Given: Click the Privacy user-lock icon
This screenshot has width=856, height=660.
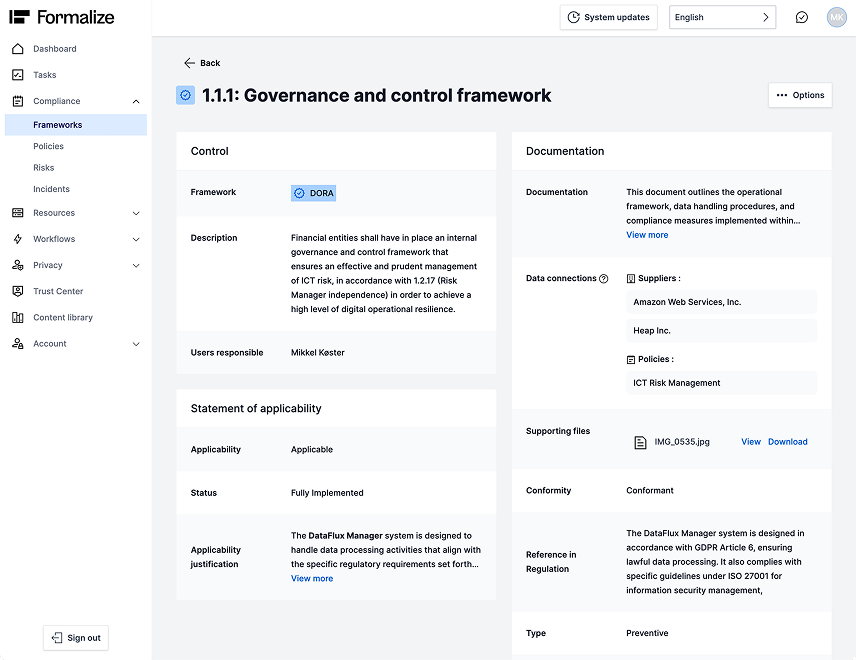Looking at the screenshot, I should 17,265.
